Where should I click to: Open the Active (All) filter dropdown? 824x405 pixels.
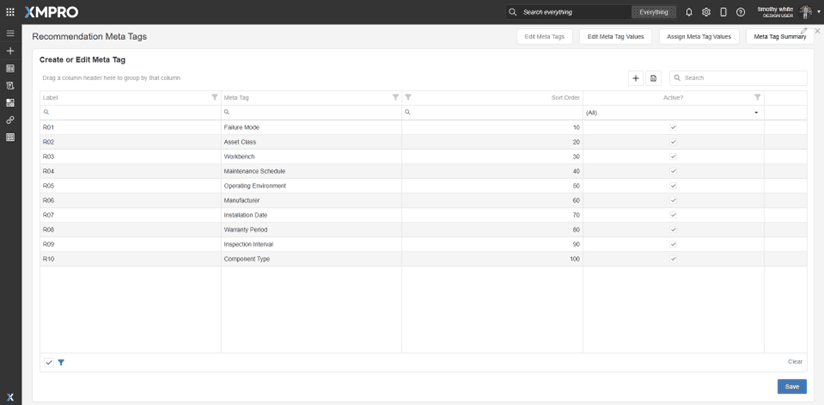click(756, 113)
